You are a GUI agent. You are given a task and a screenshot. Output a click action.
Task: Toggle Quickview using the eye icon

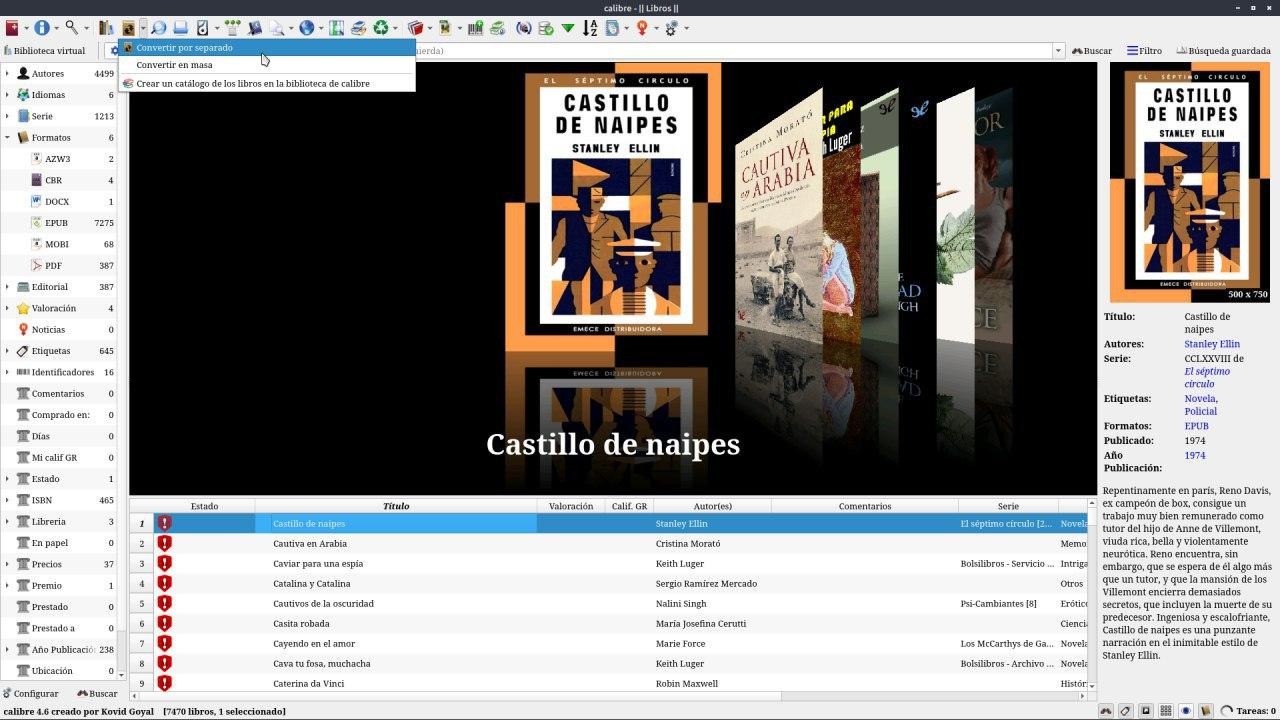click(1186, 711)
